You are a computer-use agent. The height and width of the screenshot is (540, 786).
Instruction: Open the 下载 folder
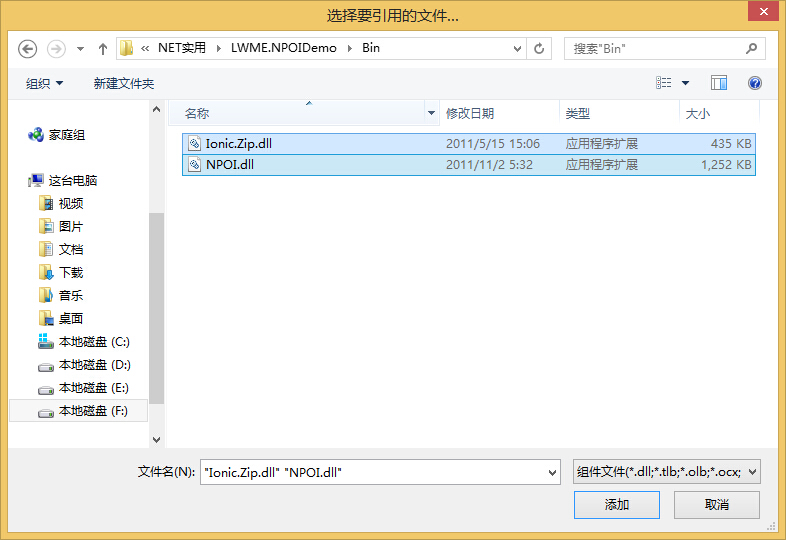[x=71, y=273]
